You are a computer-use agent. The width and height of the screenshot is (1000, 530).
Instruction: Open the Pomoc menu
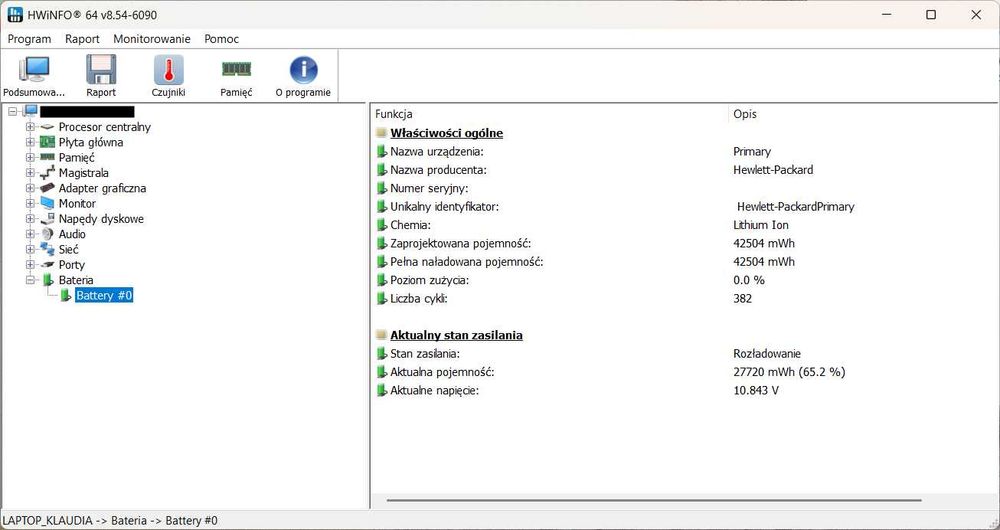(222, 39)
